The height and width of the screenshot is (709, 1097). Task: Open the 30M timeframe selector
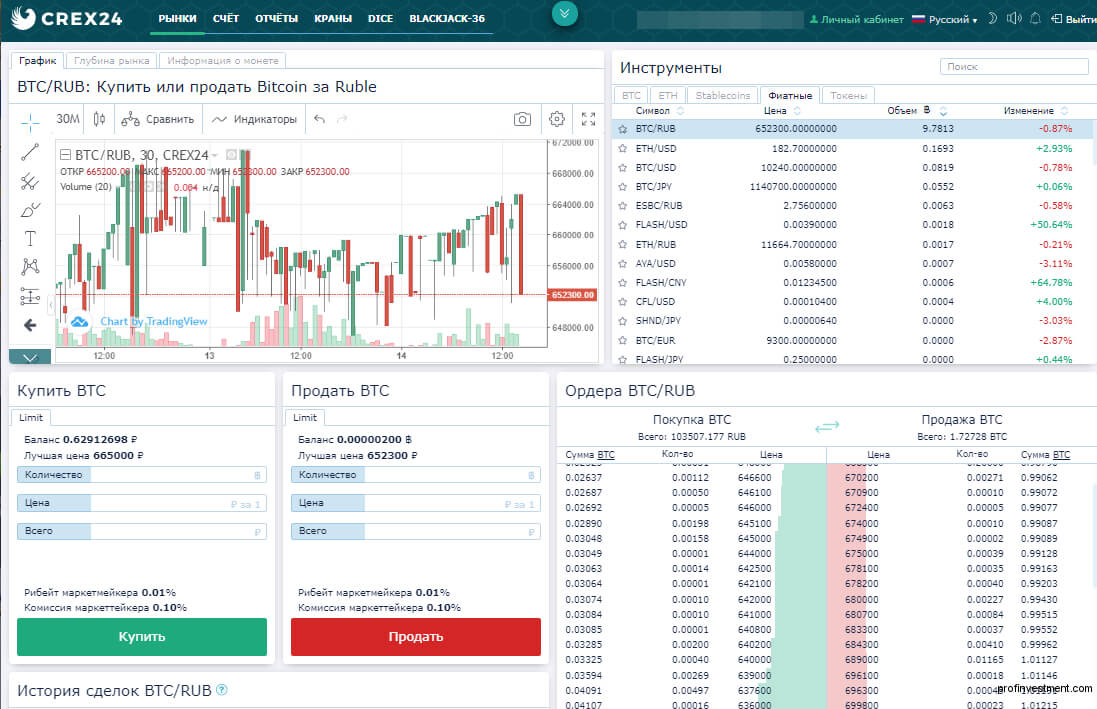68,119
